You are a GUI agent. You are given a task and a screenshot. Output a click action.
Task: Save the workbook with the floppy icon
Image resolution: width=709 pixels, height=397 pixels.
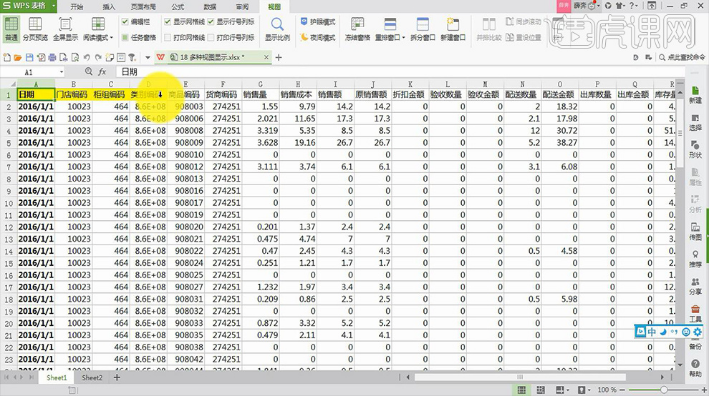[x=29, y=57]
